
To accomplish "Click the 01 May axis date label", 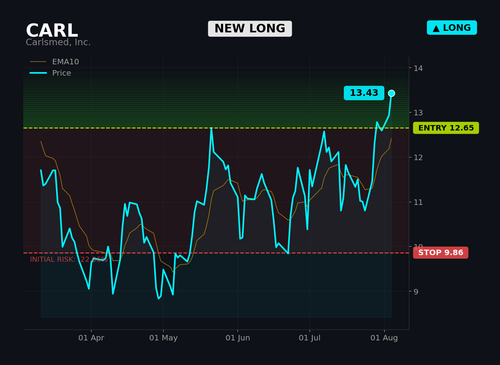I will 163,338.
